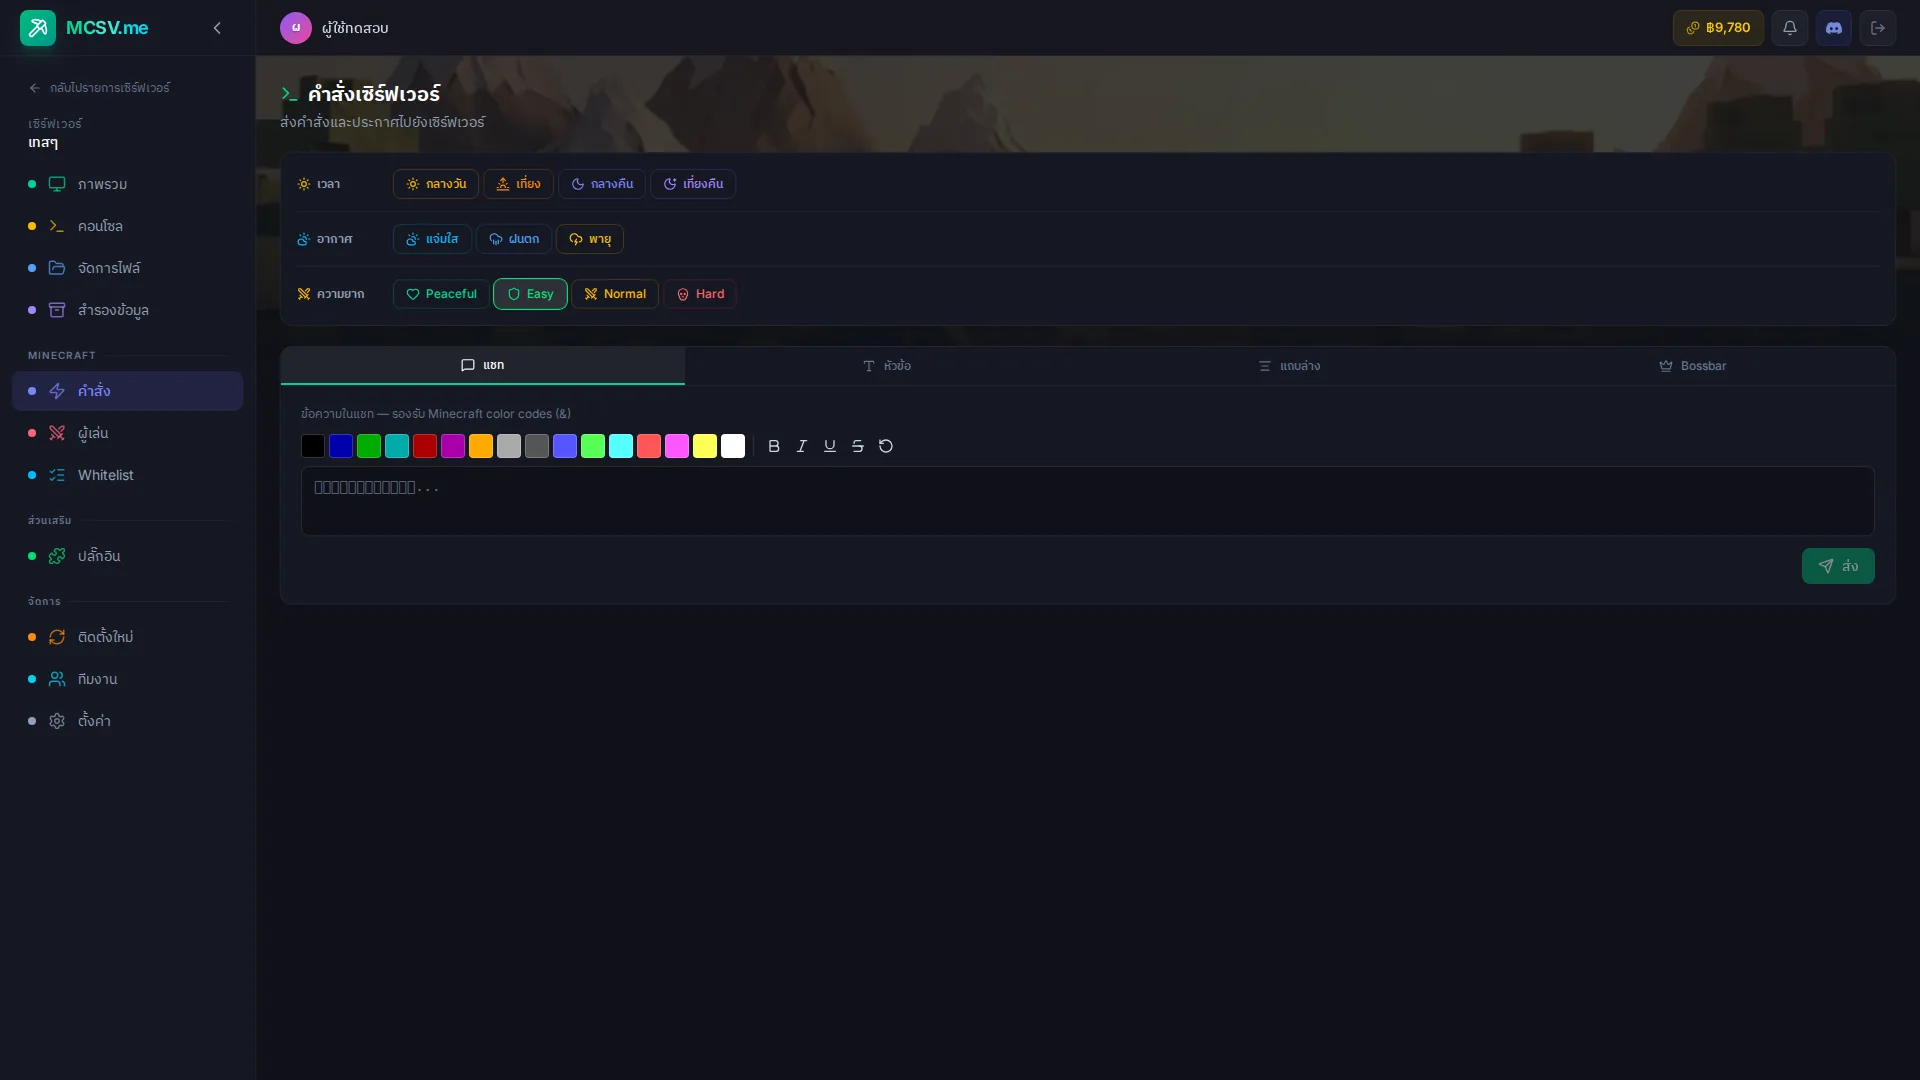Click the reset formatting icon

point(885,446)
